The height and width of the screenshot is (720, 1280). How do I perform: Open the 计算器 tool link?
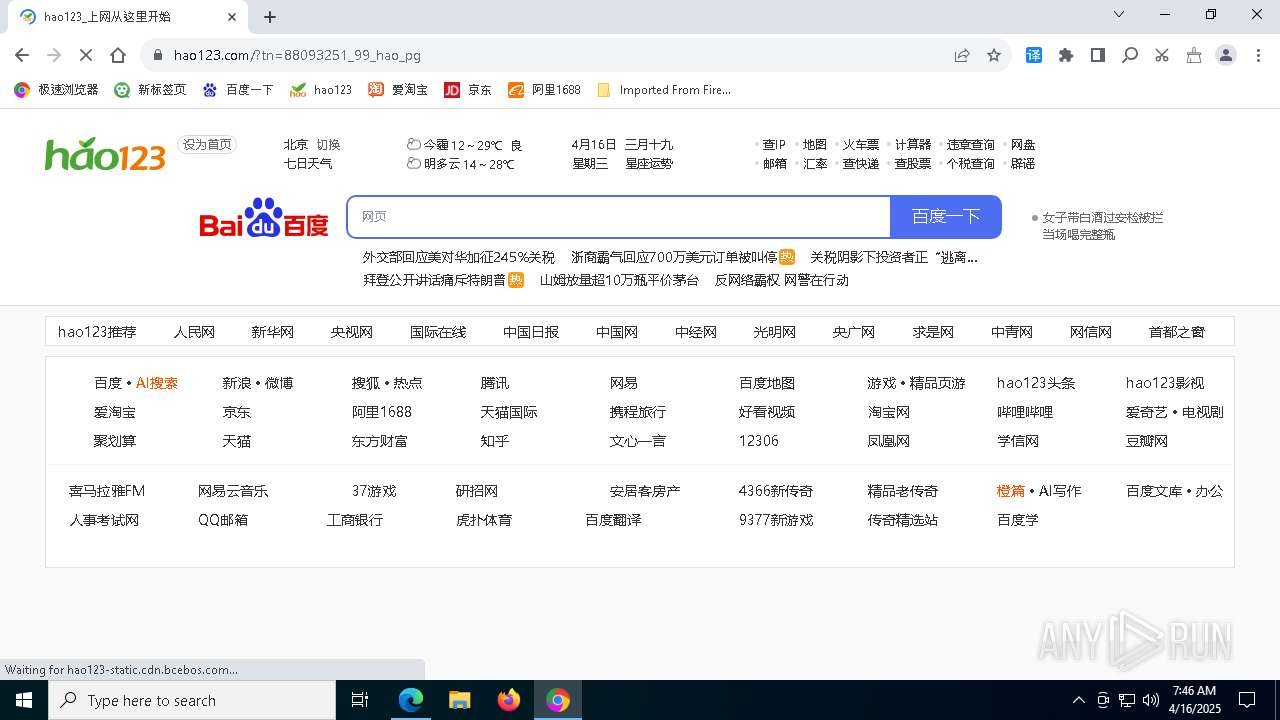pos(913,145)
